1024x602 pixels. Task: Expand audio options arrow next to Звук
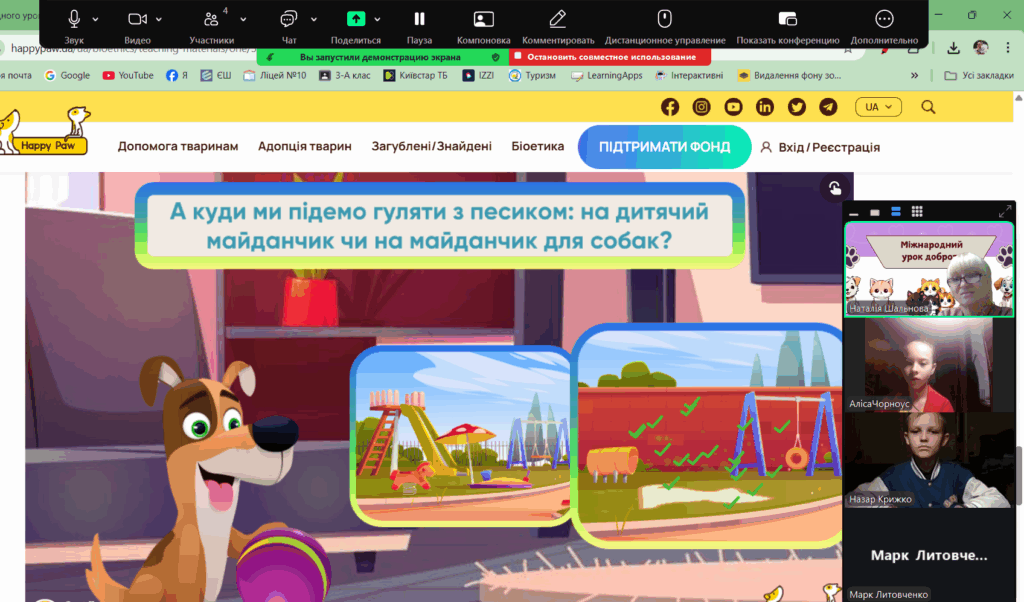[x=96, y=19]
